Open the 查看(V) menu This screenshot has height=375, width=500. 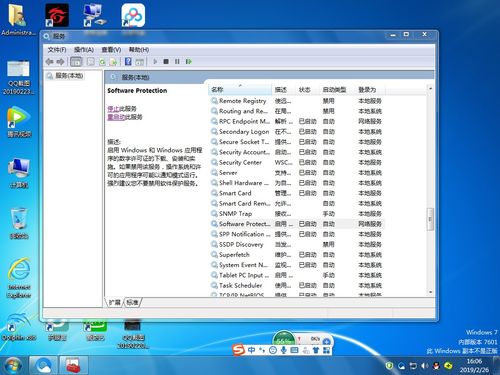(111, 50)
